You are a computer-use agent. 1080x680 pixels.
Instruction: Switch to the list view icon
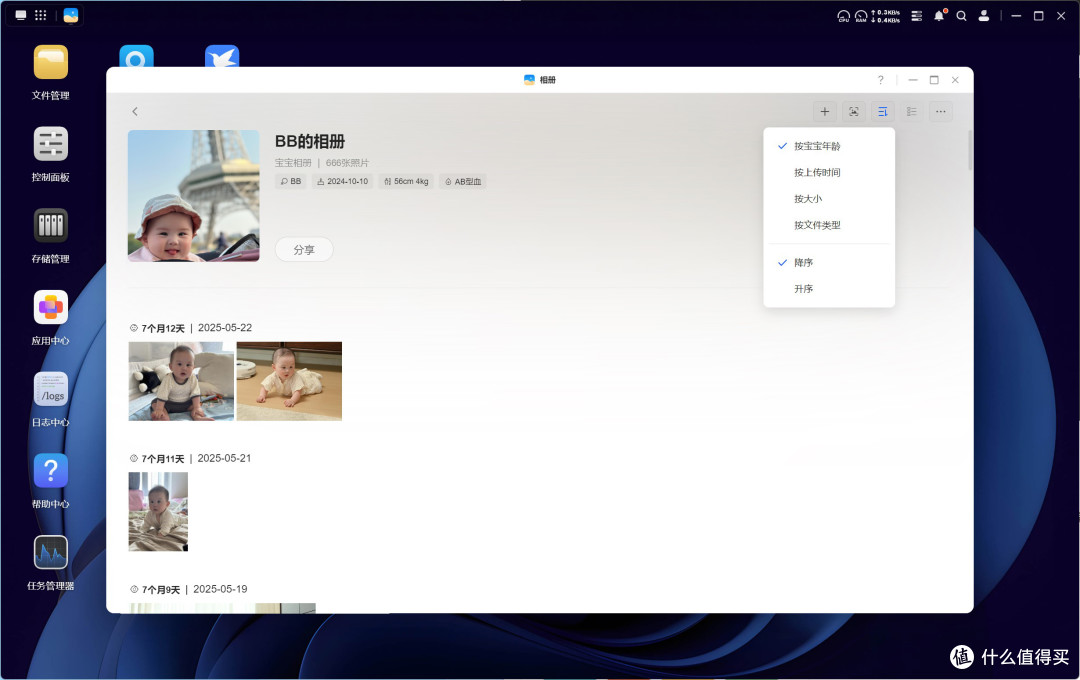coord(911,112)
